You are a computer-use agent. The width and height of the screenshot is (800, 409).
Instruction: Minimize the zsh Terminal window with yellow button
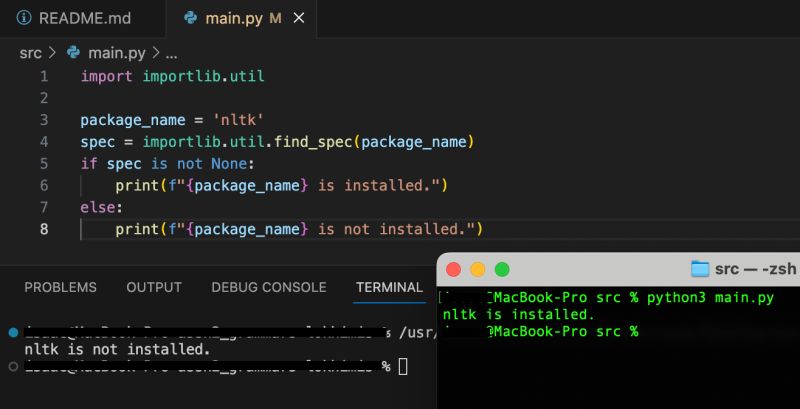(478, 269)
